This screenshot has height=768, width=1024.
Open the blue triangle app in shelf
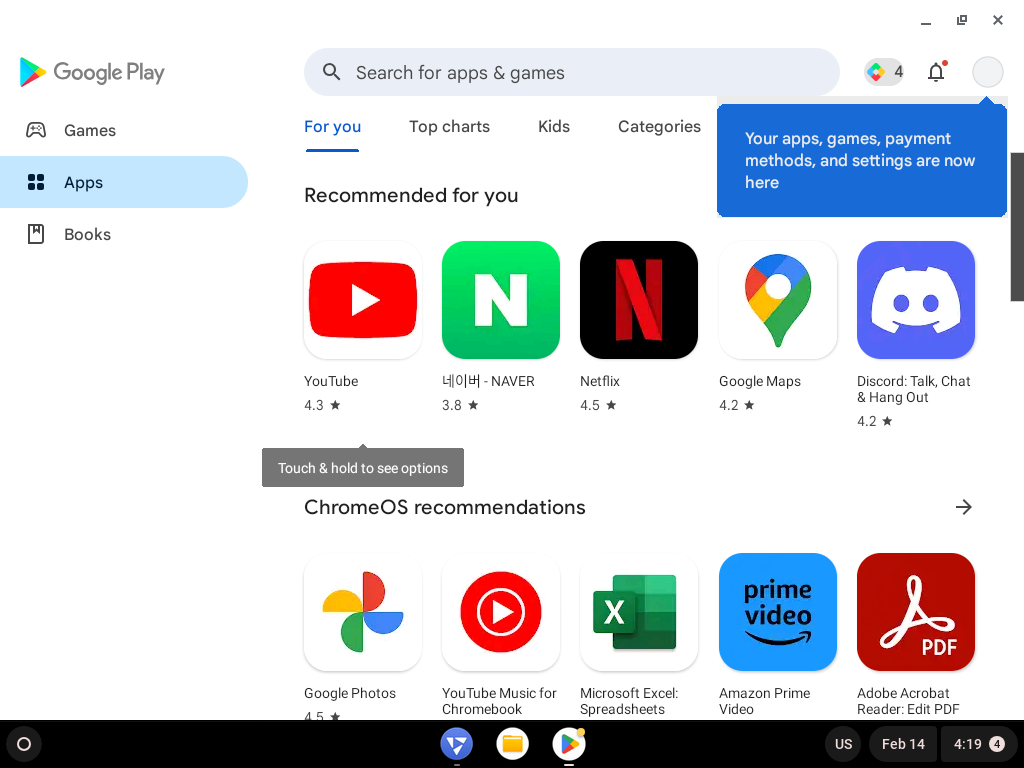456,744
